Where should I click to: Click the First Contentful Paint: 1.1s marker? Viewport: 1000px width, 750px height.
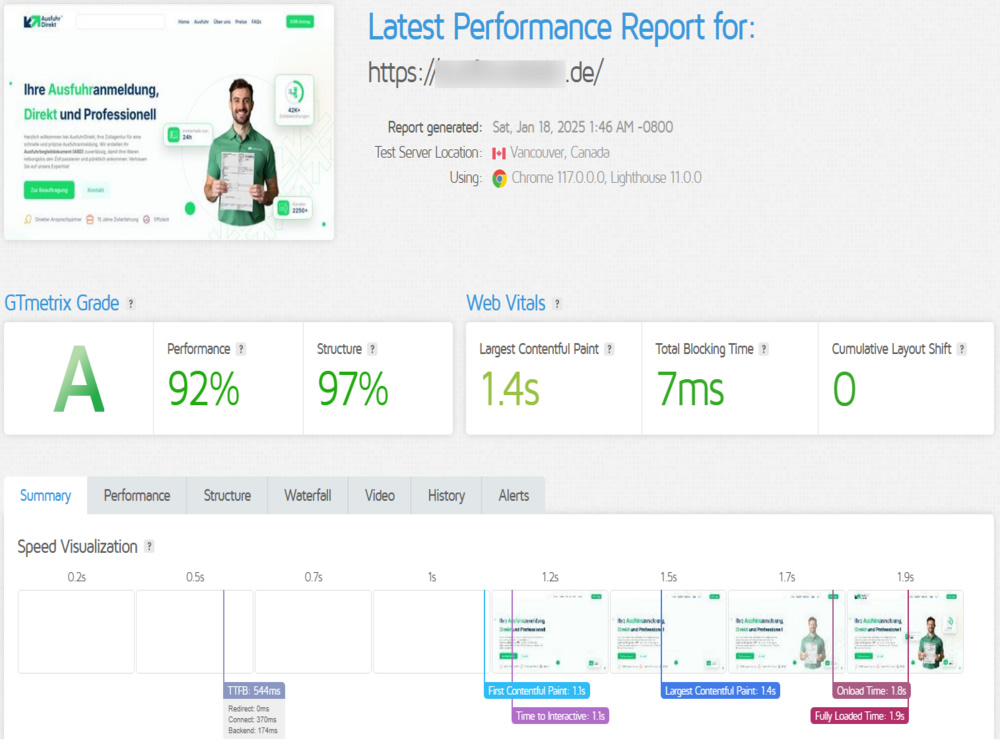point(536,691)
